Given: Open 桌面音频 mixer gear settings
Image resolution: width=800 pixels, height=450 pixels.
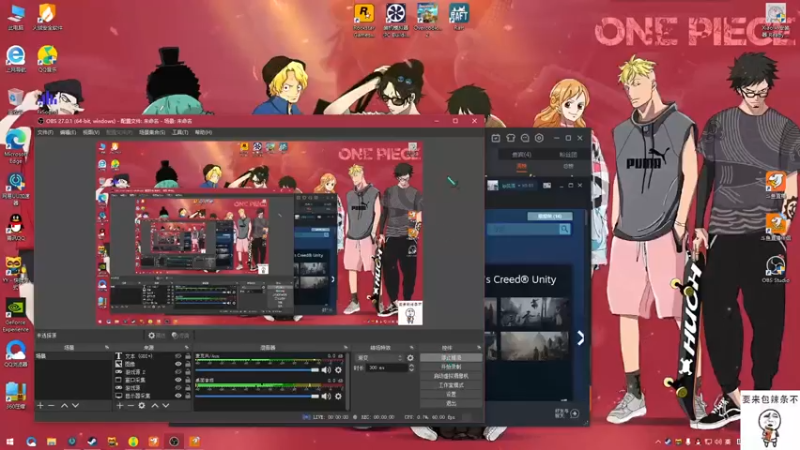Looking at the screenshot, I should [338, 396].
